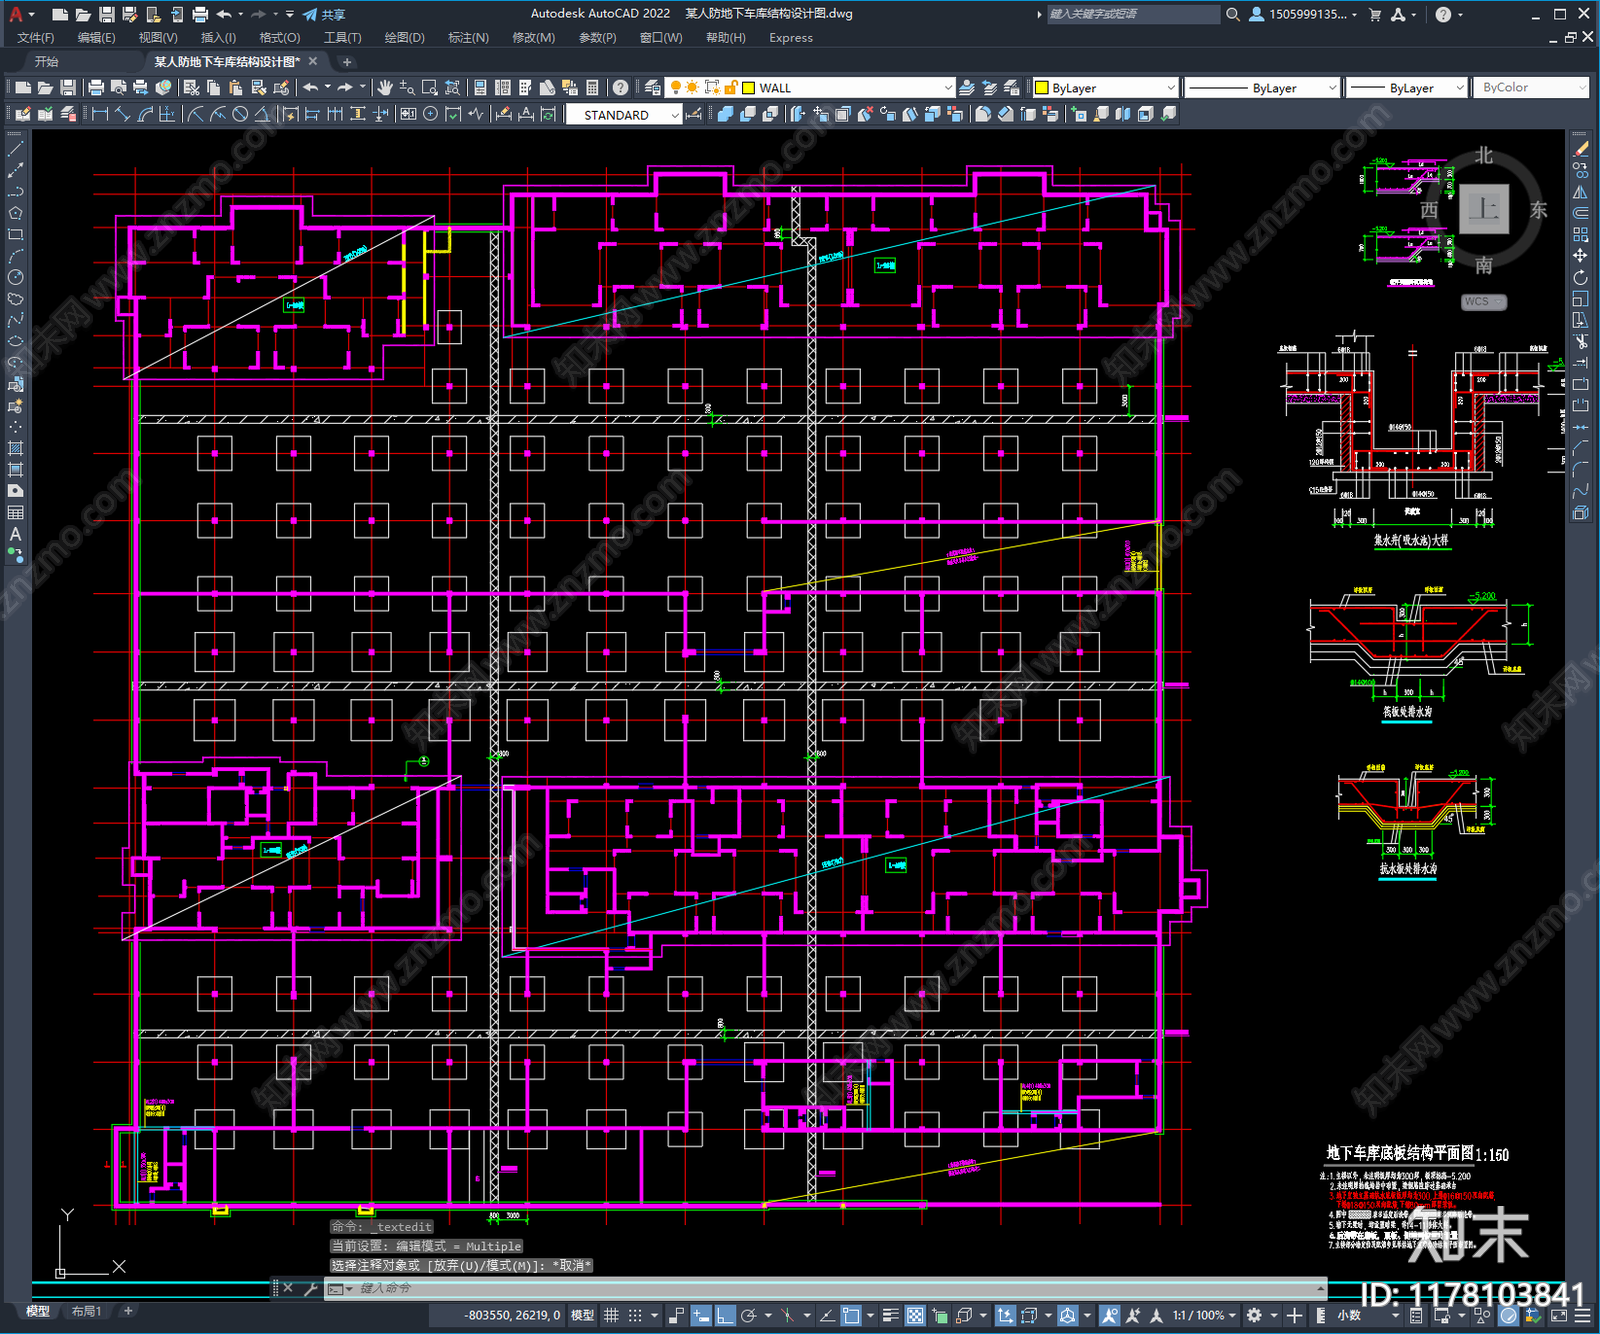This screenshot has height=1334, width=1600.
Task: Click the 共享 share button
Action: coord(324,14)
